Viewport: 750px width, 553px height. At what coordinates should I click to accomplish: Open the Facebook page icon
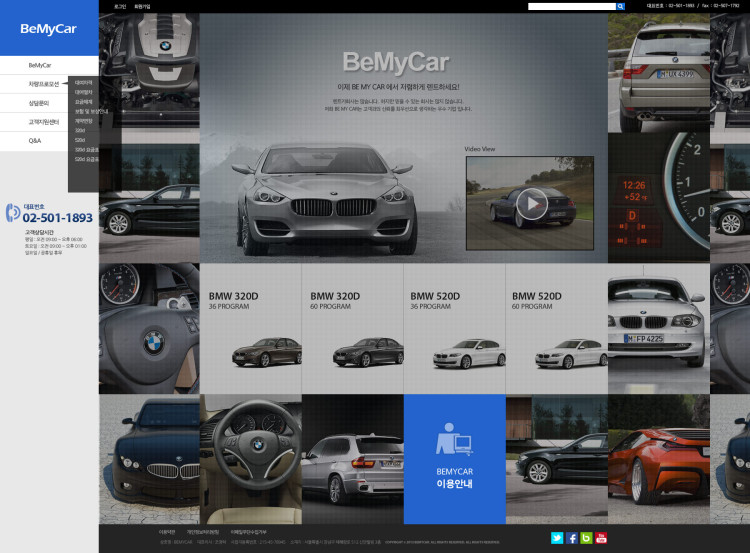572,538
